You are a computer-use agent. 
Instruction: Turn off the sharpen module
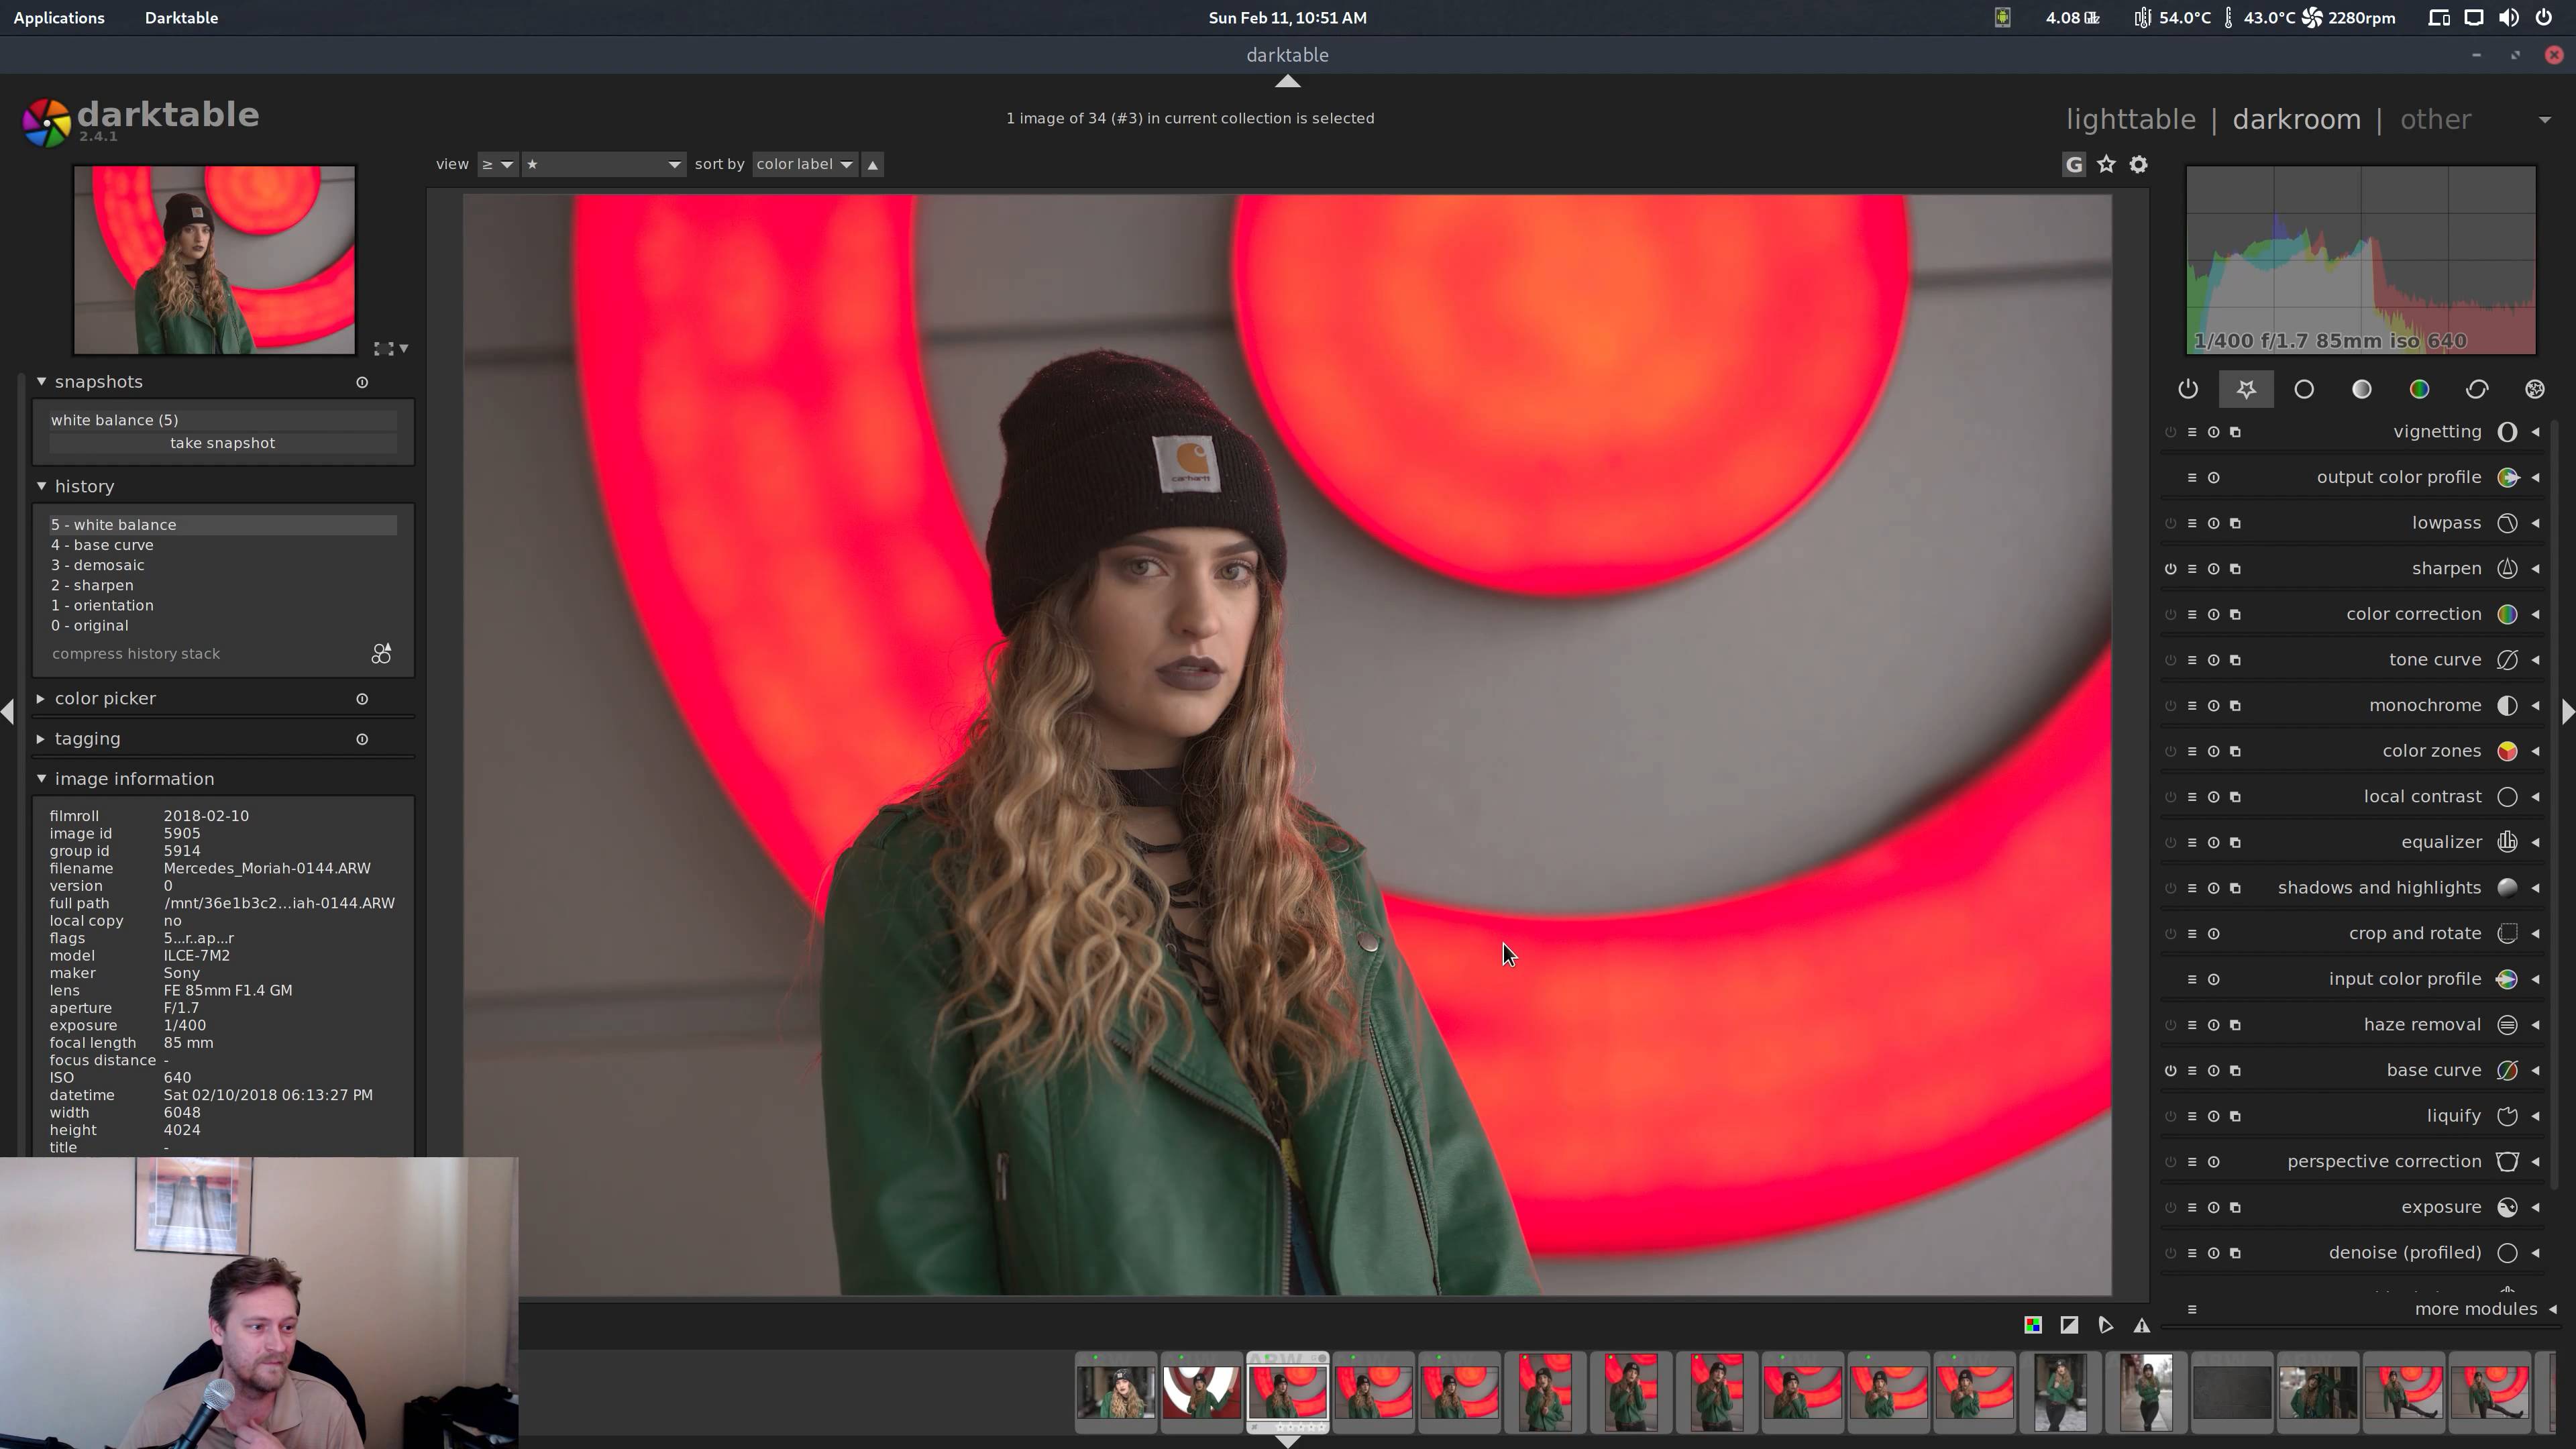pos(2170,569)
